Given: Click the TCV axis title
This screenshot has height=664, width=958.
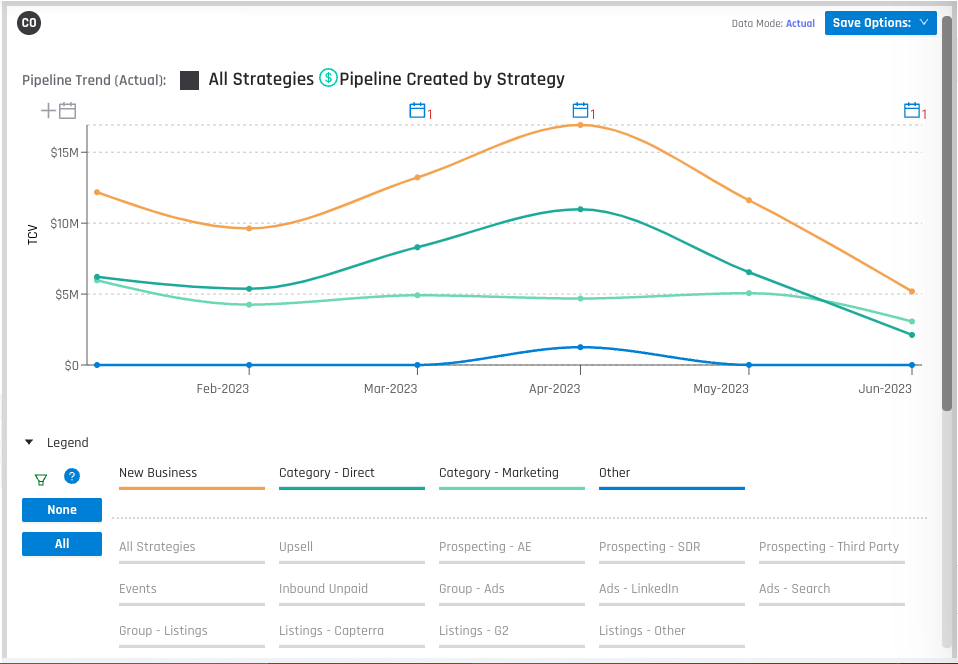Looking at the screenshot, I should point(32,235).
